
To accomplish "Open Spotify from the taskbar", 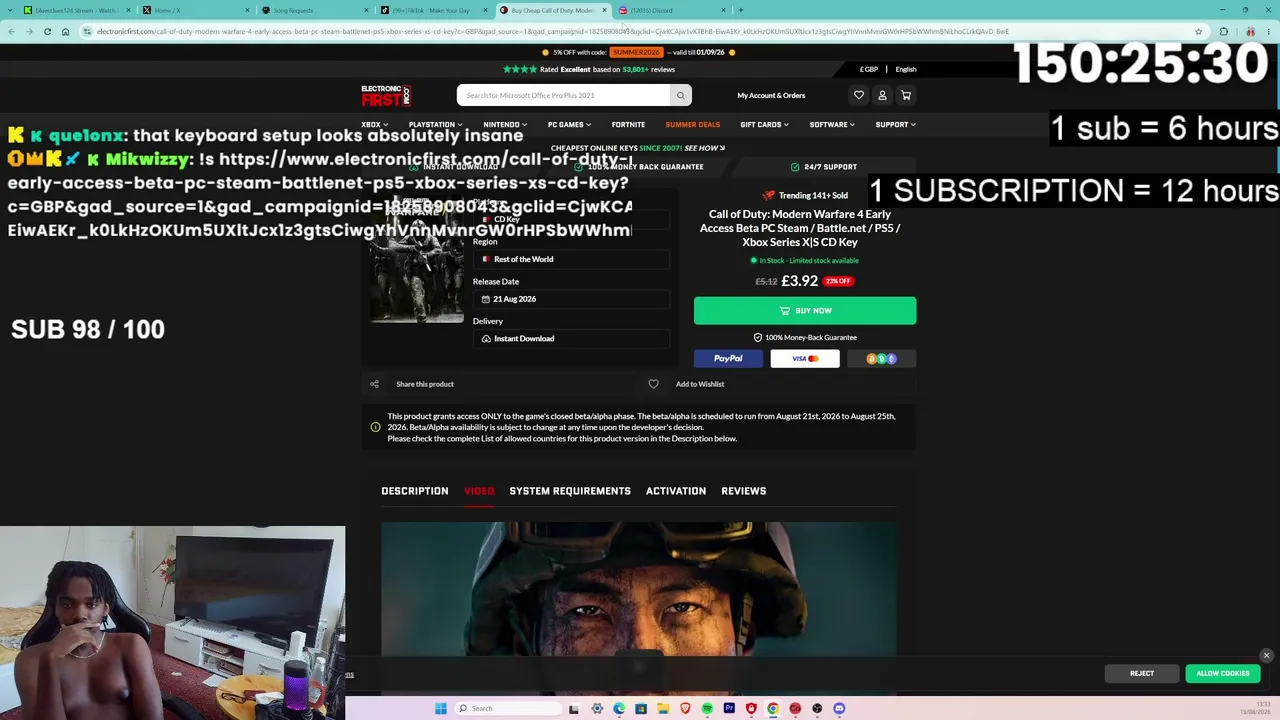I will tap(707, 708).
